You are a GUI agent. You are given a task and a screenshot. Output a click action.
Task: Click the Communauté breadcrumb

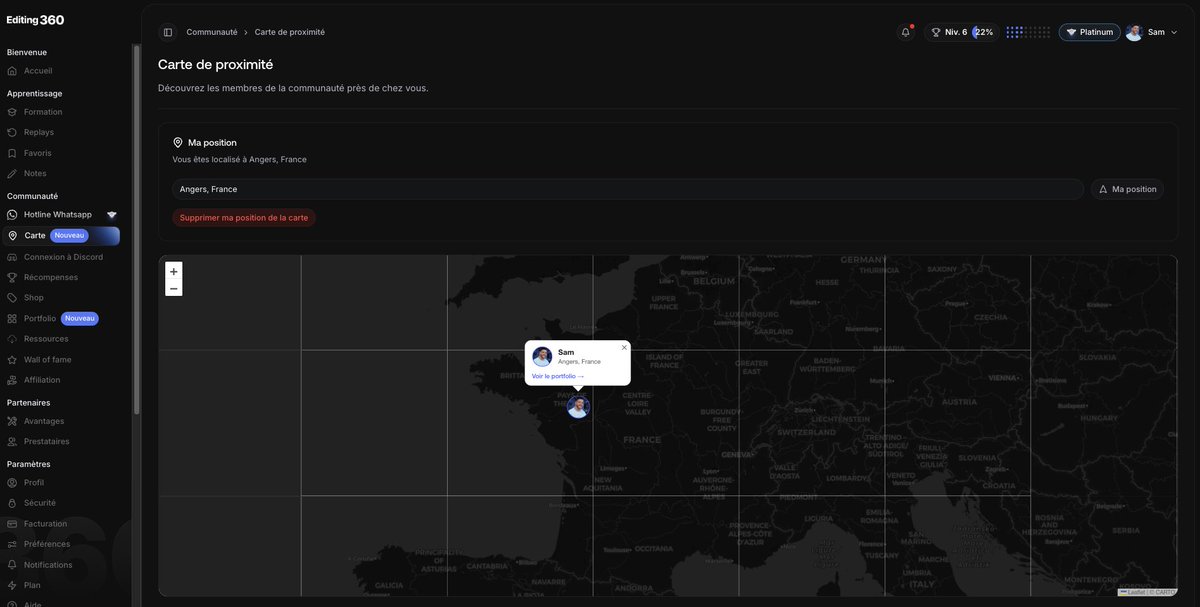pos(212,32)
